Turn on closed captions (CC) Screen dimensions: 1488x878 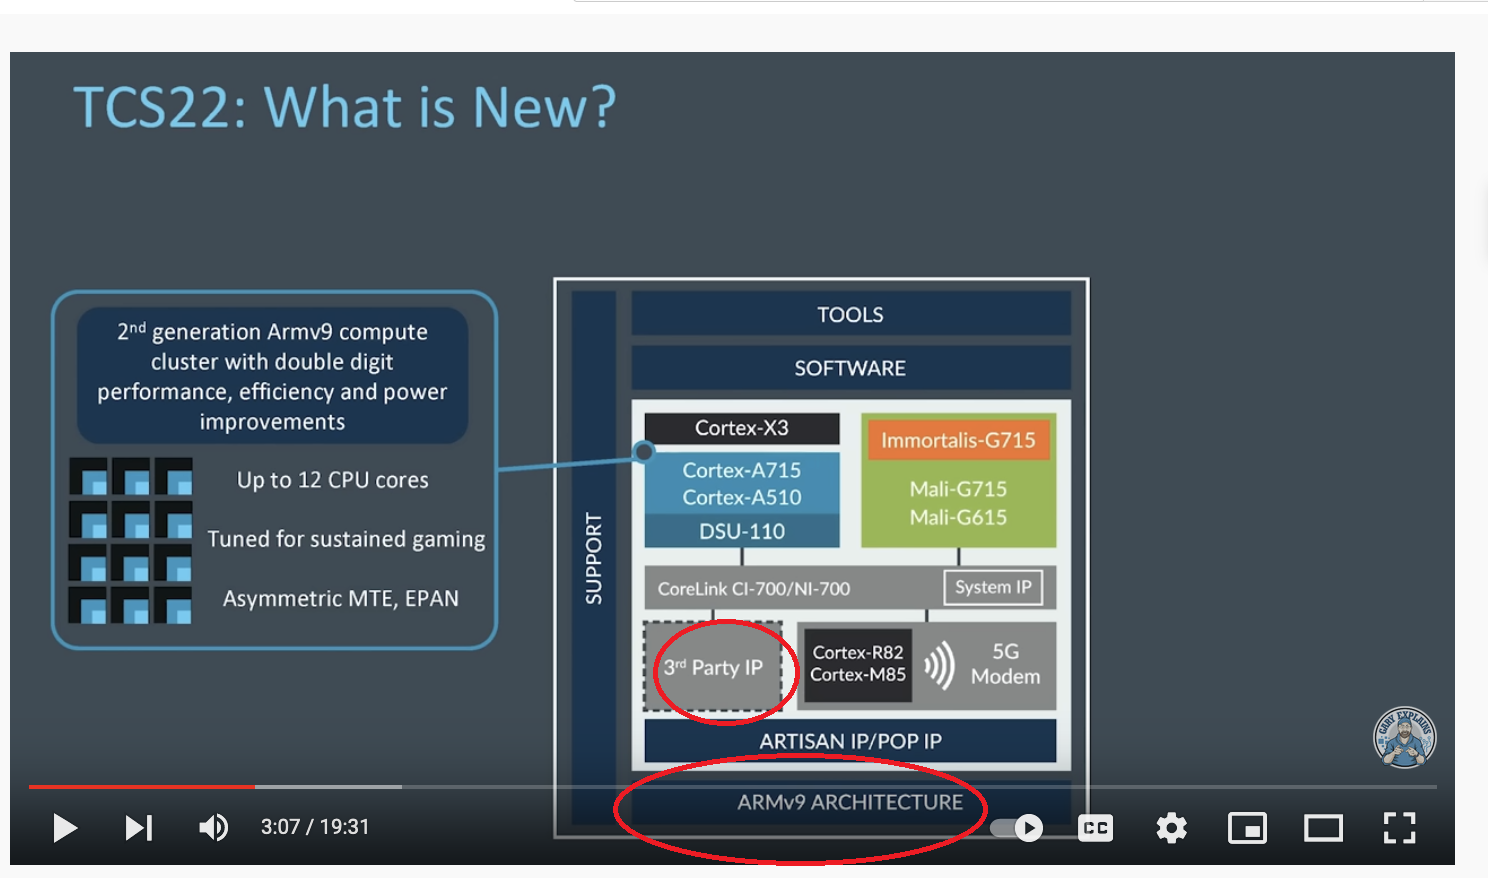point(1095,828)
